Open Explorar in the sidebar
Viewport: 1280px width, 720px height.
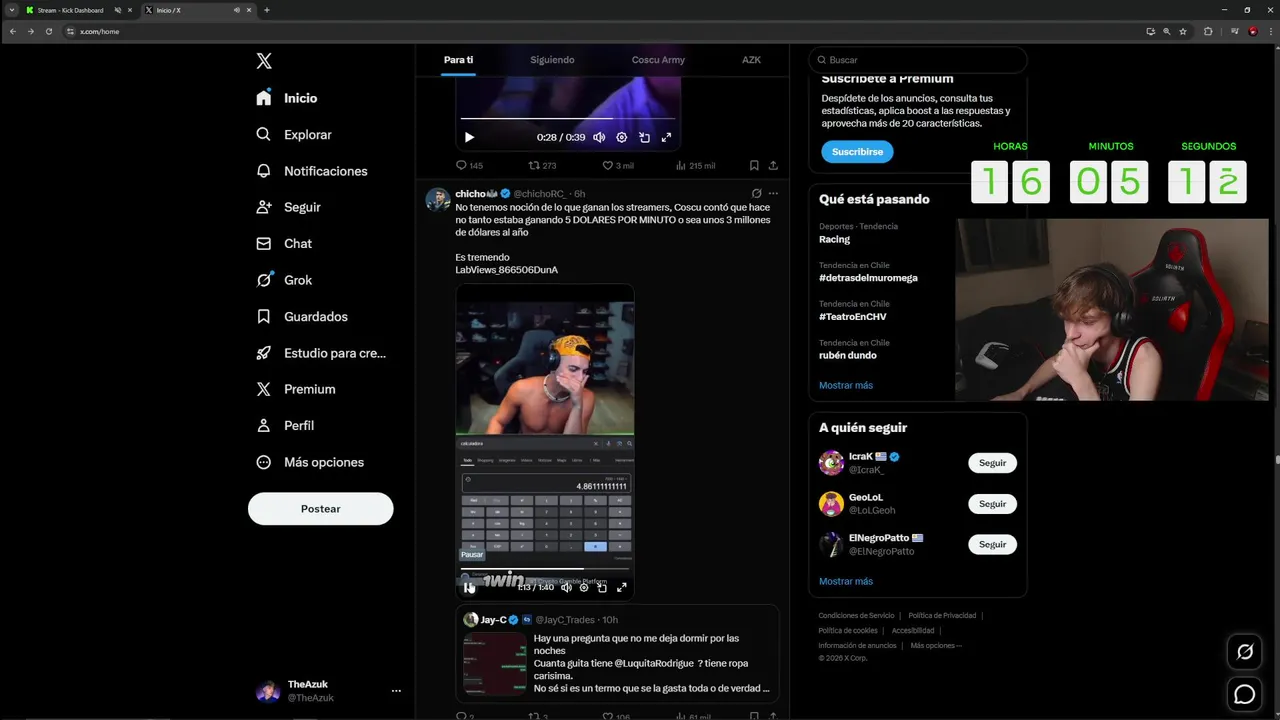pos(294,134)
